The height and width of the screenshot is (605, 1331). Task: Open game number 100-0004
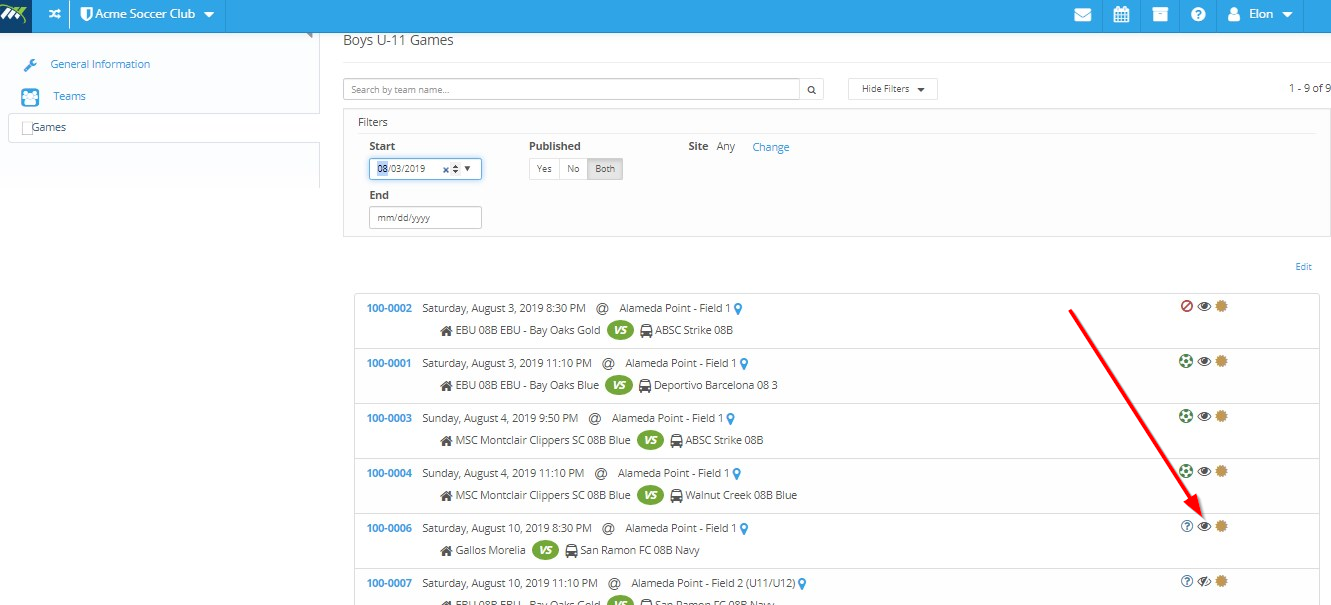[x=389, y=473]
